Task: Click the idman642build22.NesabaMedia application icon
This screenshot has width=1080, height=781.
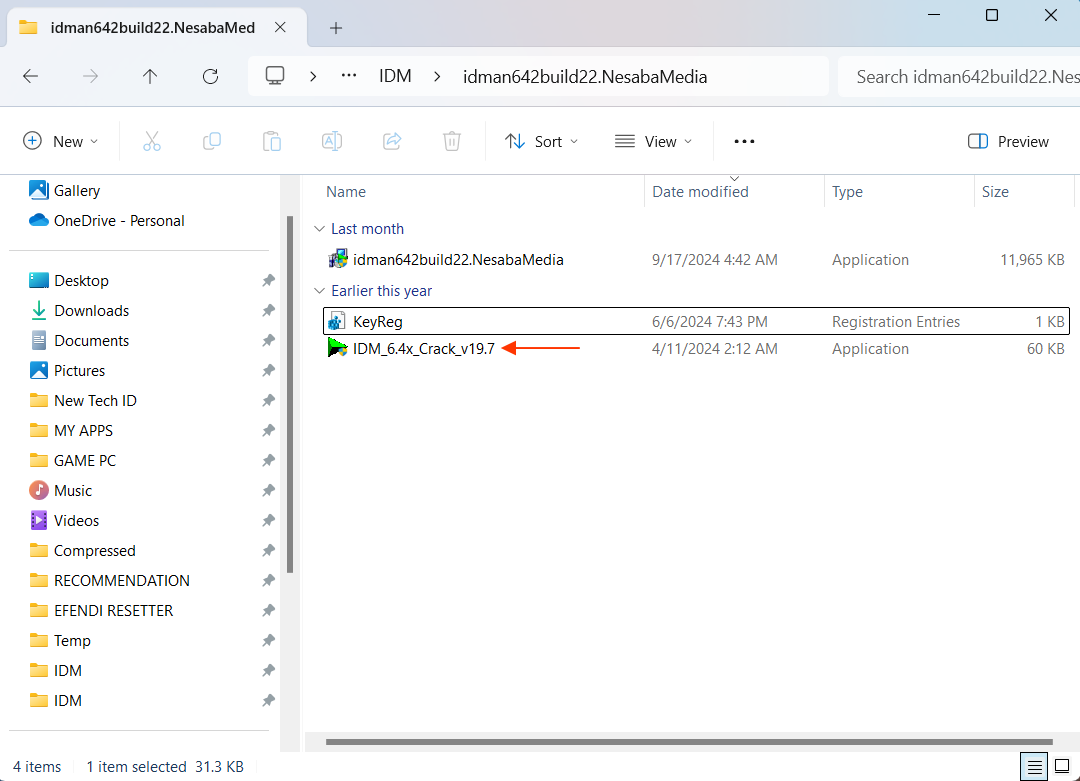Action: click(x=338, y=259)
